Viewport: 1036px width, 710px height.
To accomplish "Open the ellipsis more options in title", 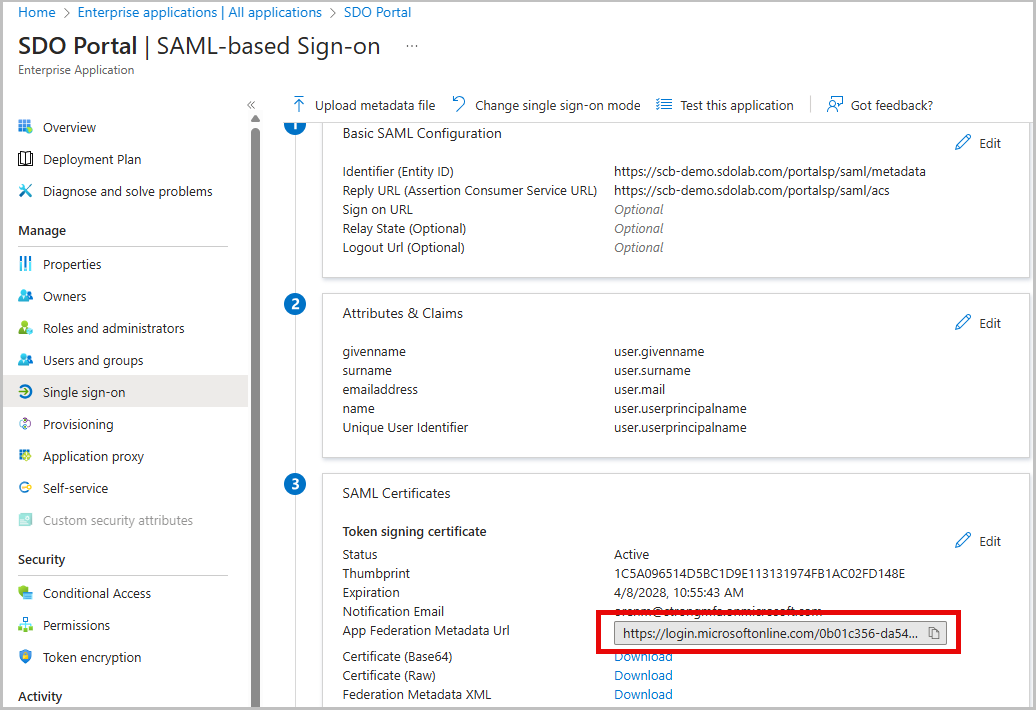I will (412, 46).
